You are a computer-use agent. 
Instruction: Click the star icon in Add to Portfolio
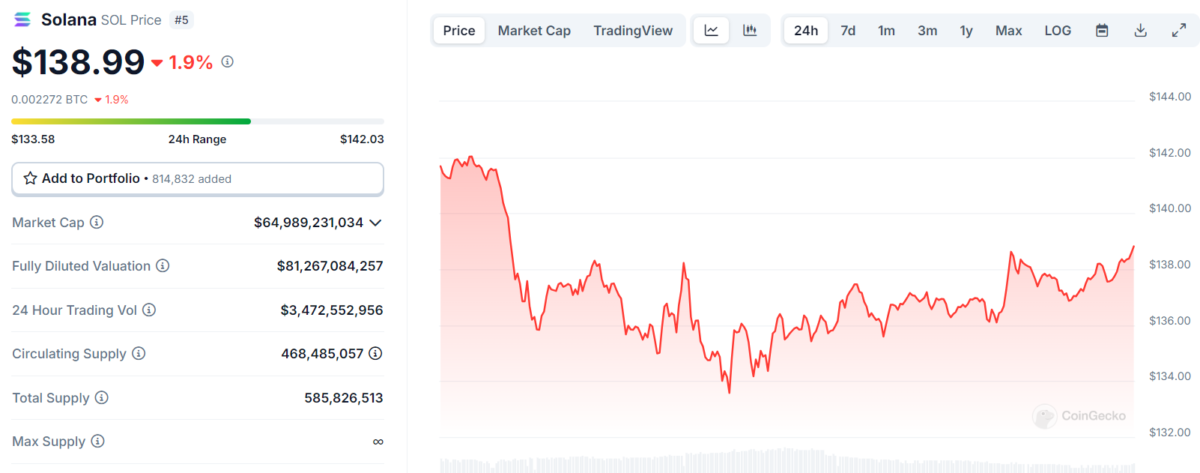pyautogui.click(x=30, y=179)
